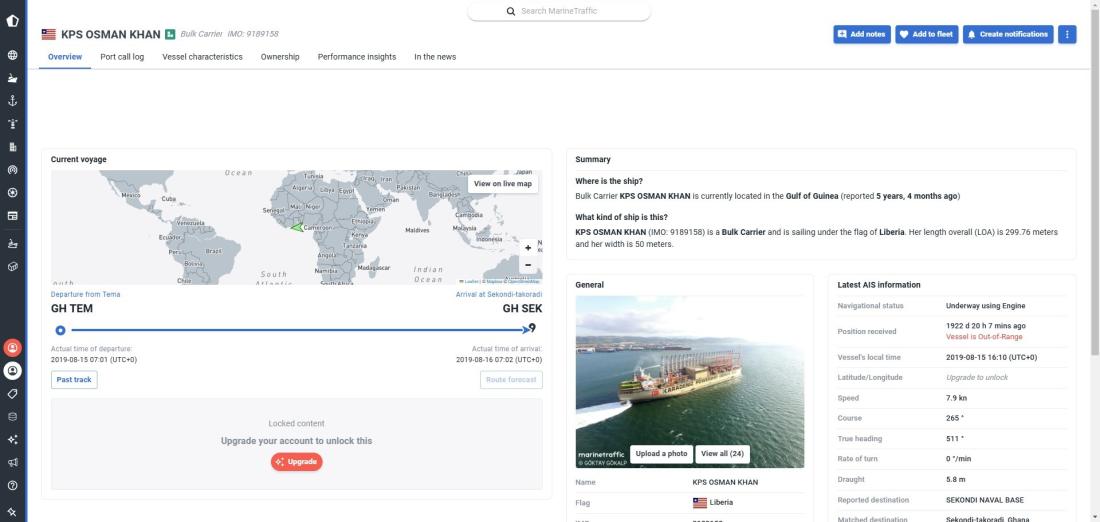The width and height of the screenshot is (1100, 522).
Task: Open the AIS stations antenna sidebar icon
Action: [12, 170]
